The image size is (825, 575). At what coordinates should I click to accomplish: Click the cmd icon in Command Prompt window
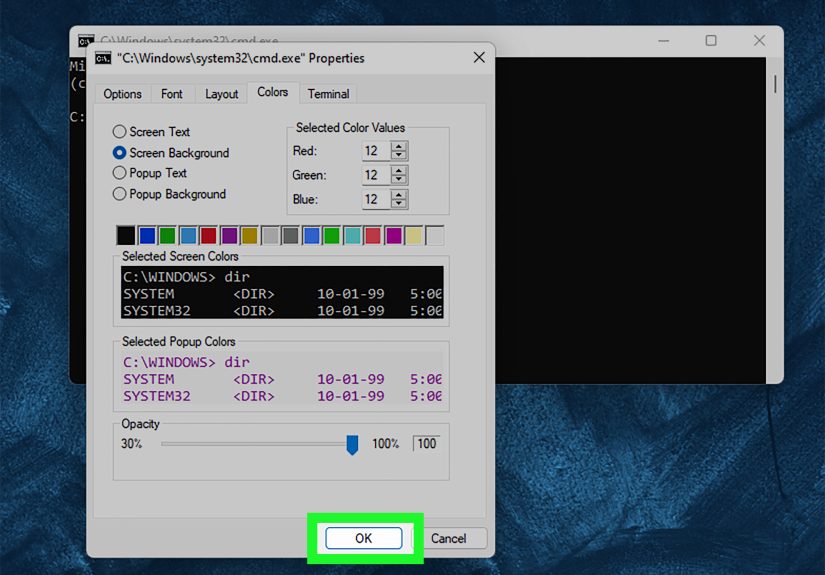click(86, 41)
